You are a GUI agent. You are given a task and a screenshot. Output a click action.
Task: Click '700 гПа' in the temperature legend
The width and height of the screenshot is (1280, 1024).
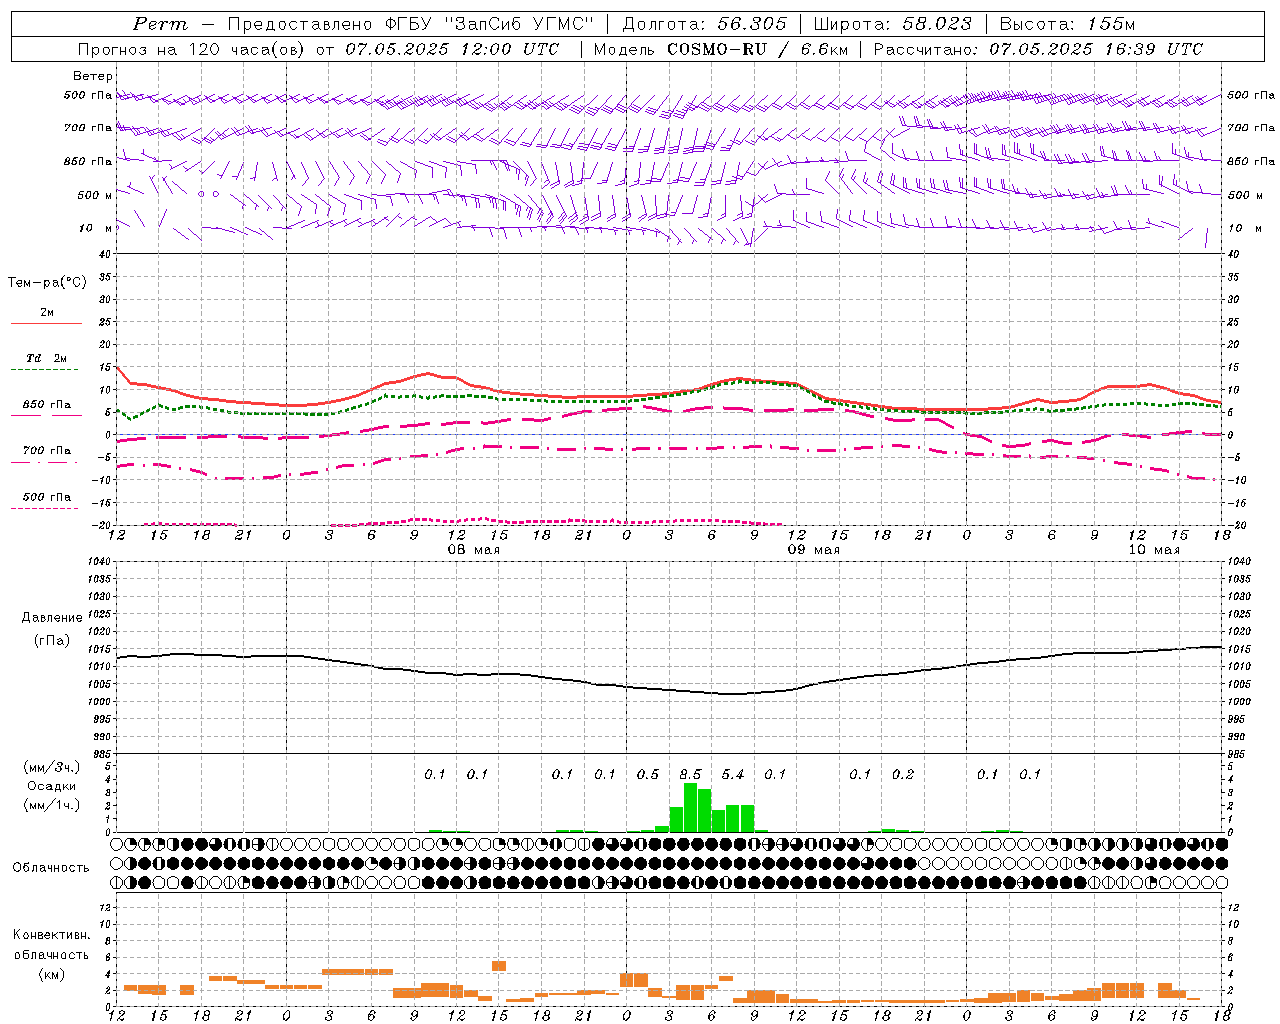[47, 451]
